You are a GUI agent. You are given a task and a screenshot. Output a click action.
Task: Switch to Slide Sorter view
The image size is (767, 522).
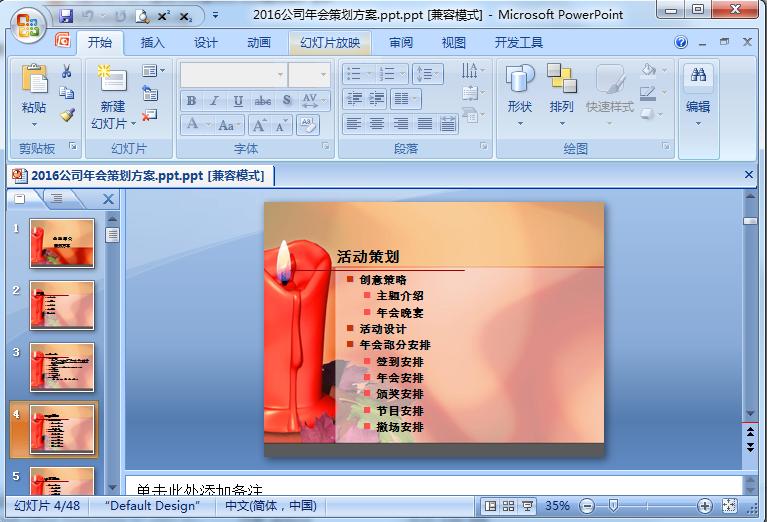(x=509, y=506)
